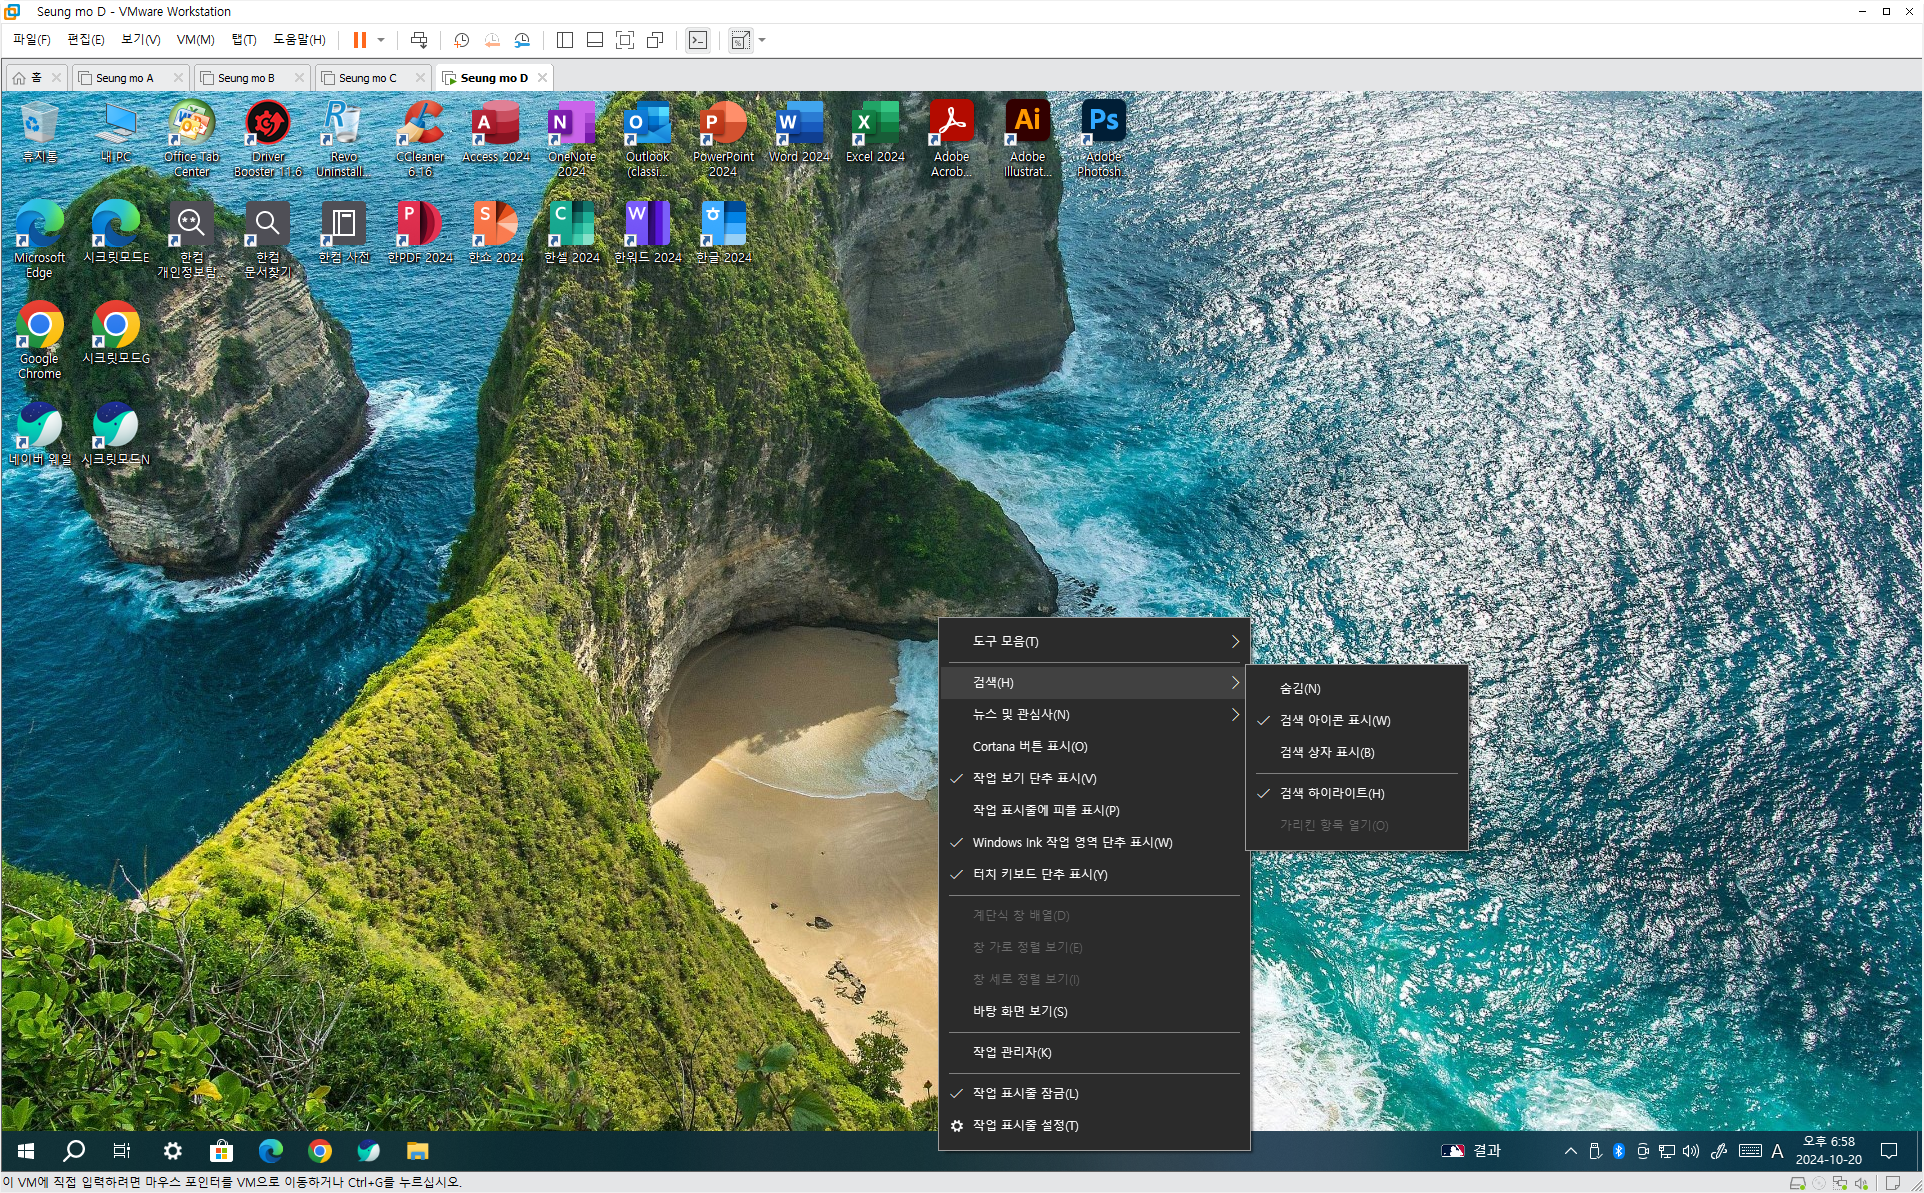Click the enter full screen toolbar icon

(625, 40)
